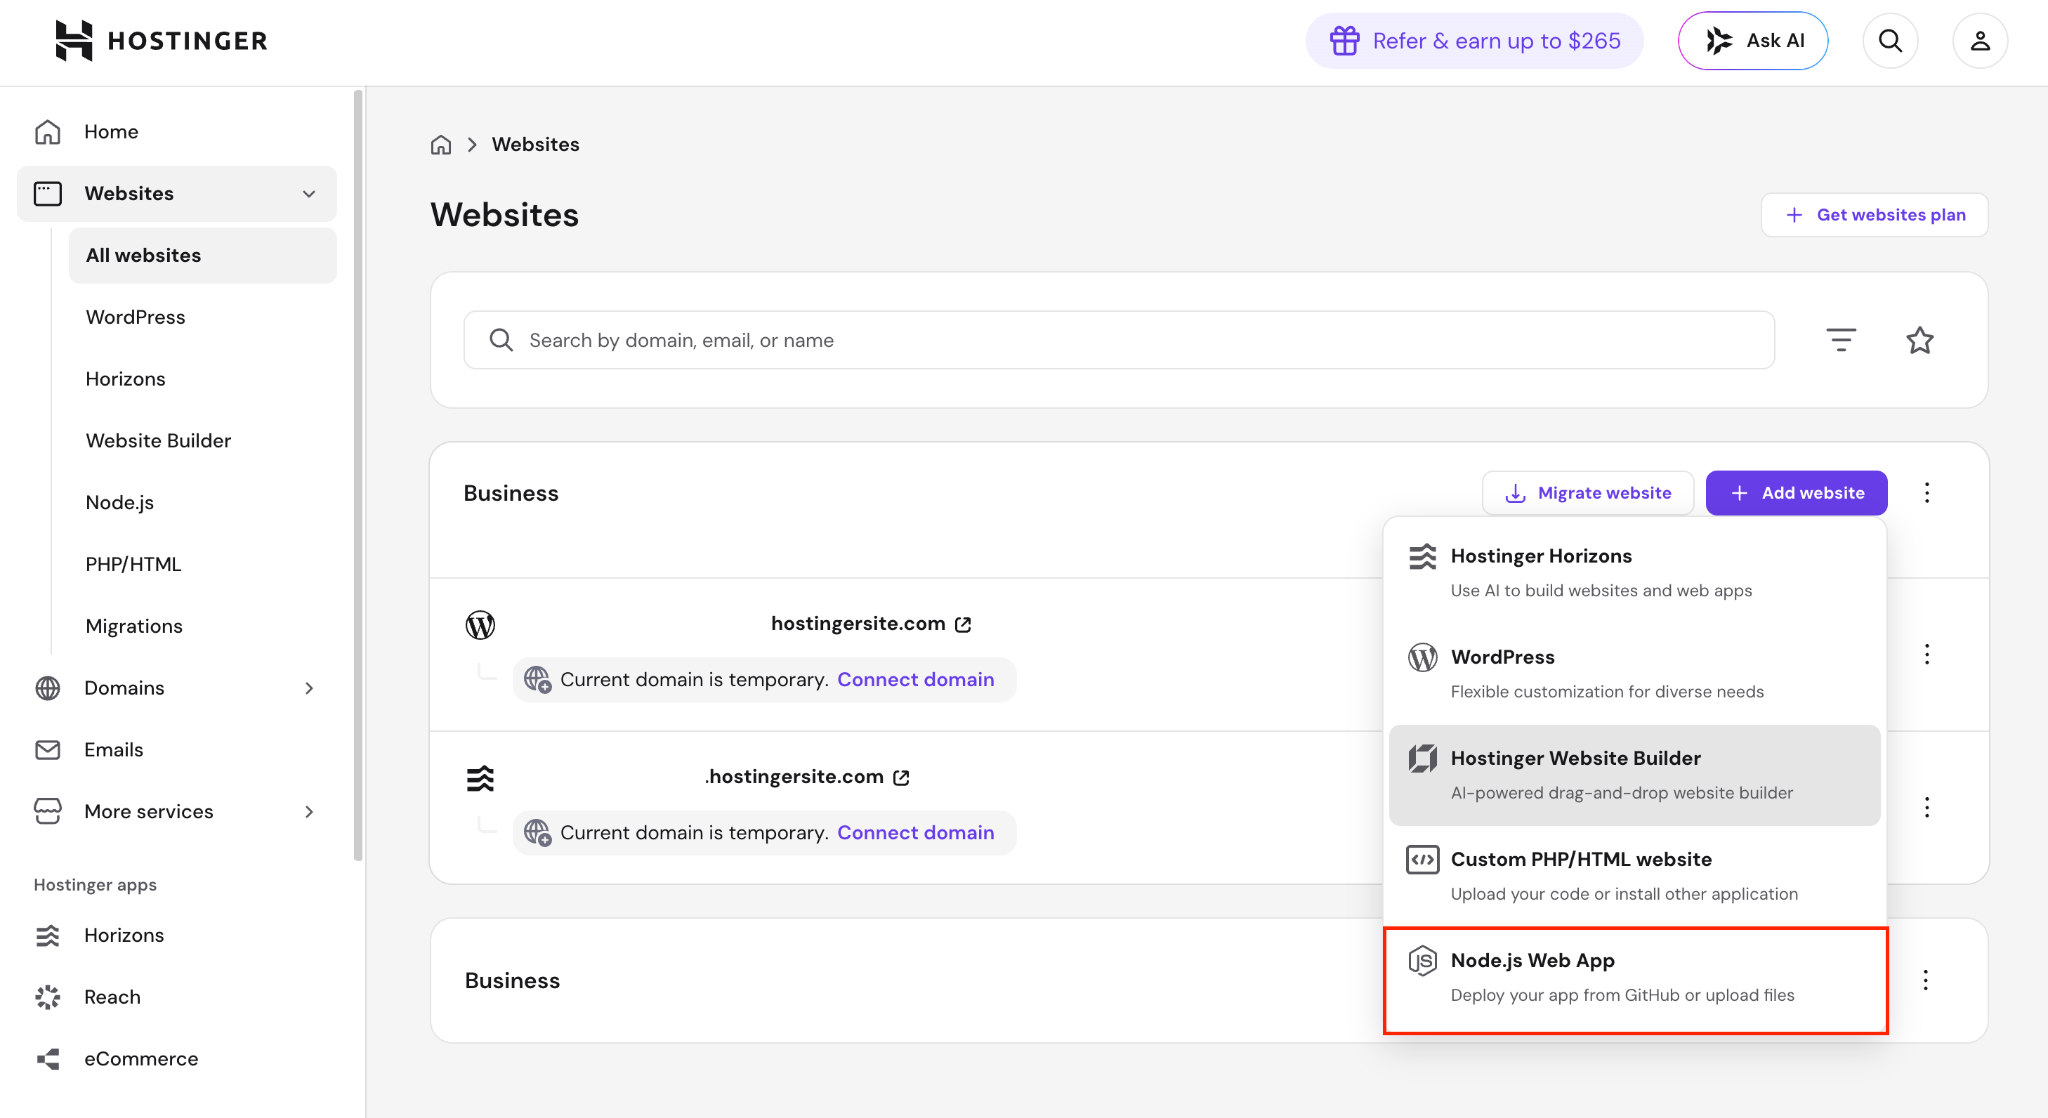Open the user profile icon
This screenshot has width=2048, height=1118.
click(1980, 41)
